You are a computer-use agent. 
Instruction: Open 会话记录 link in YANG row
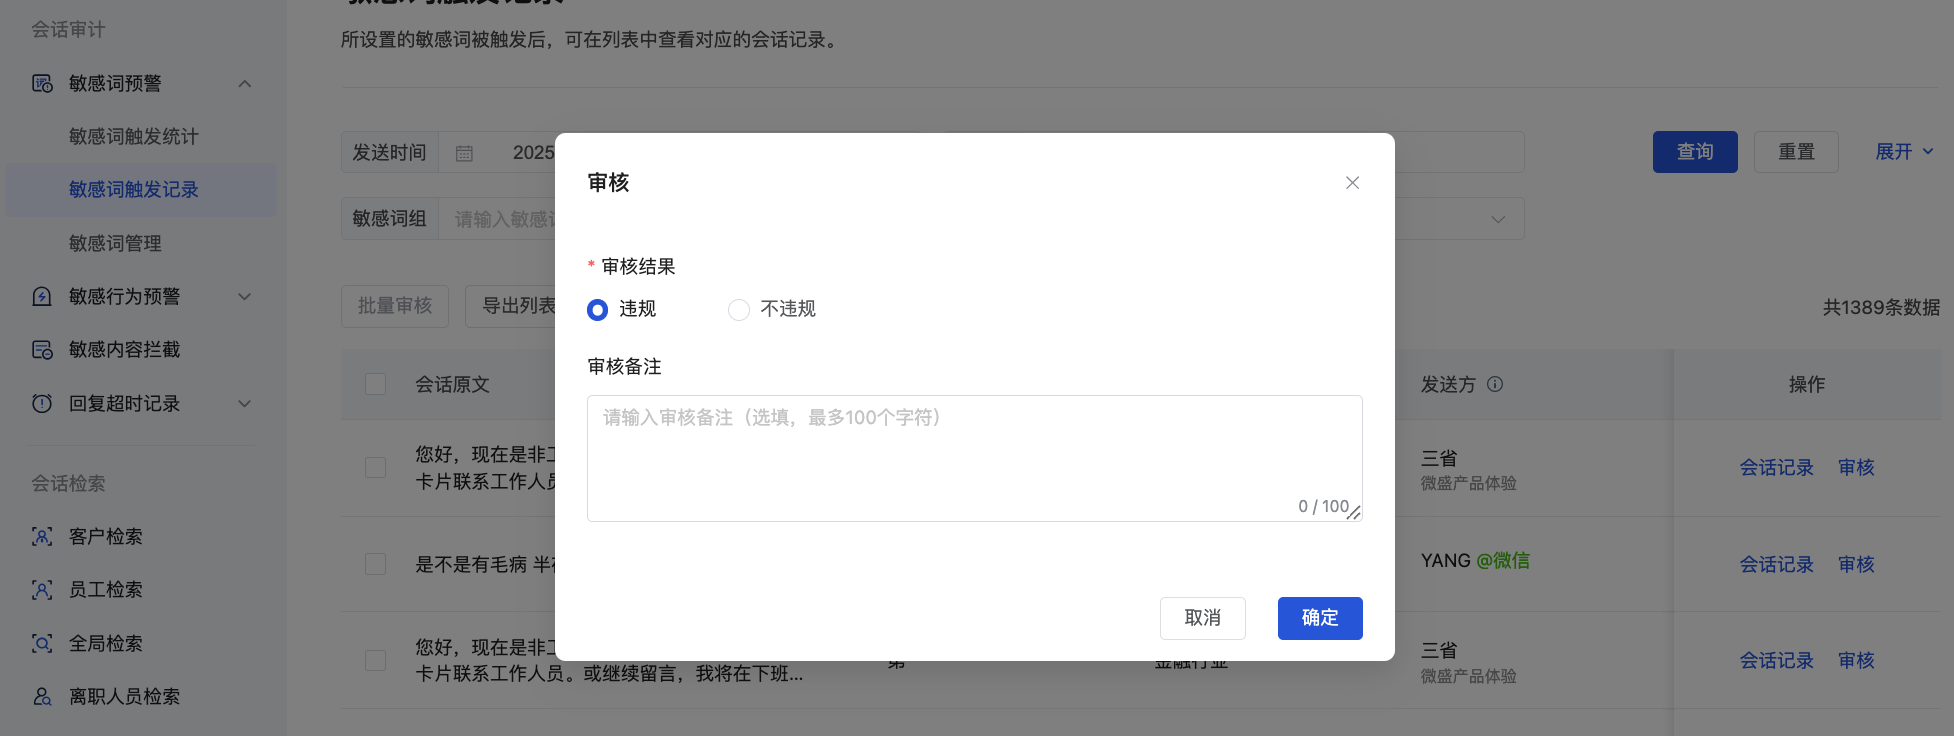[x=1777, y=565]
